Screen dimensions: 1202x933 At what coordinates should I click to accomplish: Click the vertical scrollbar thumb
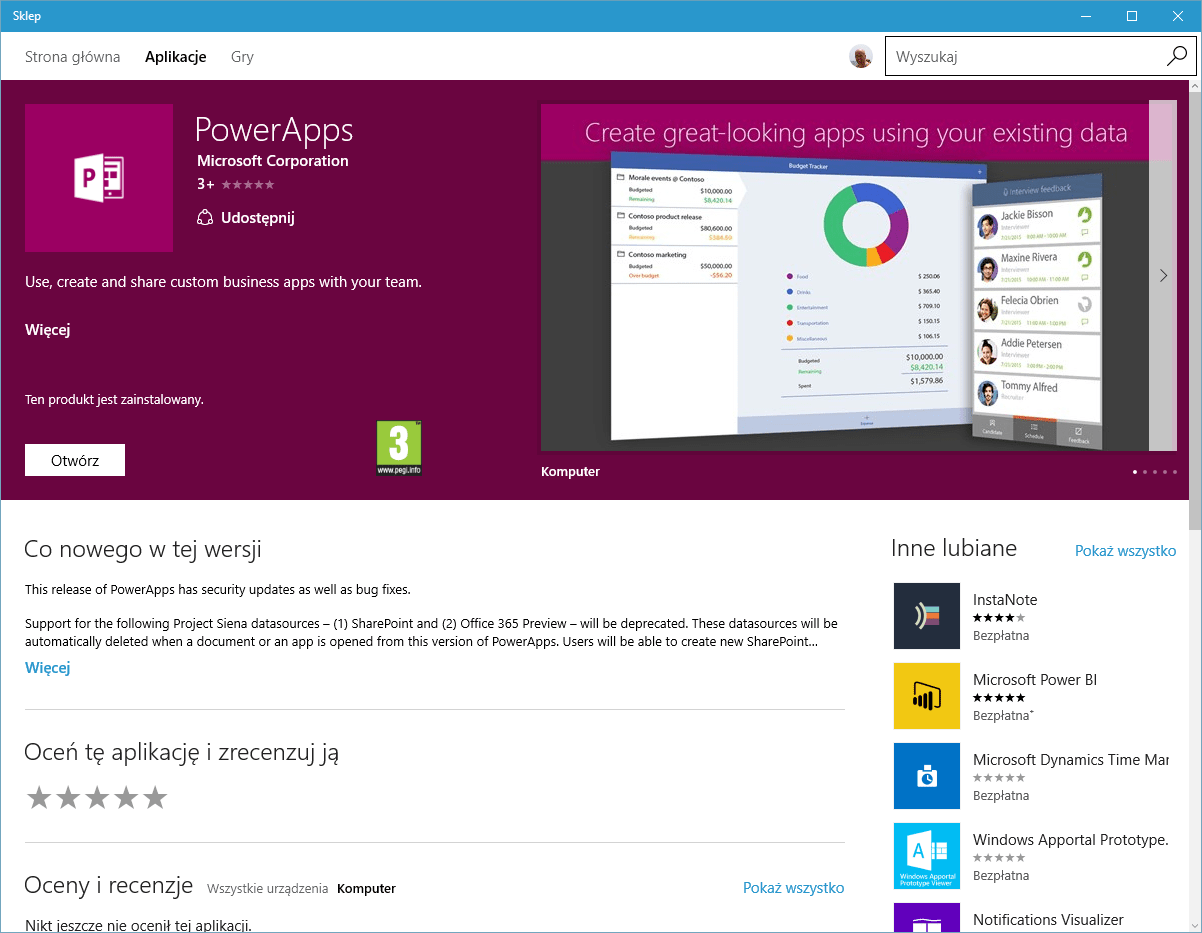click(x=1195, y=310)
